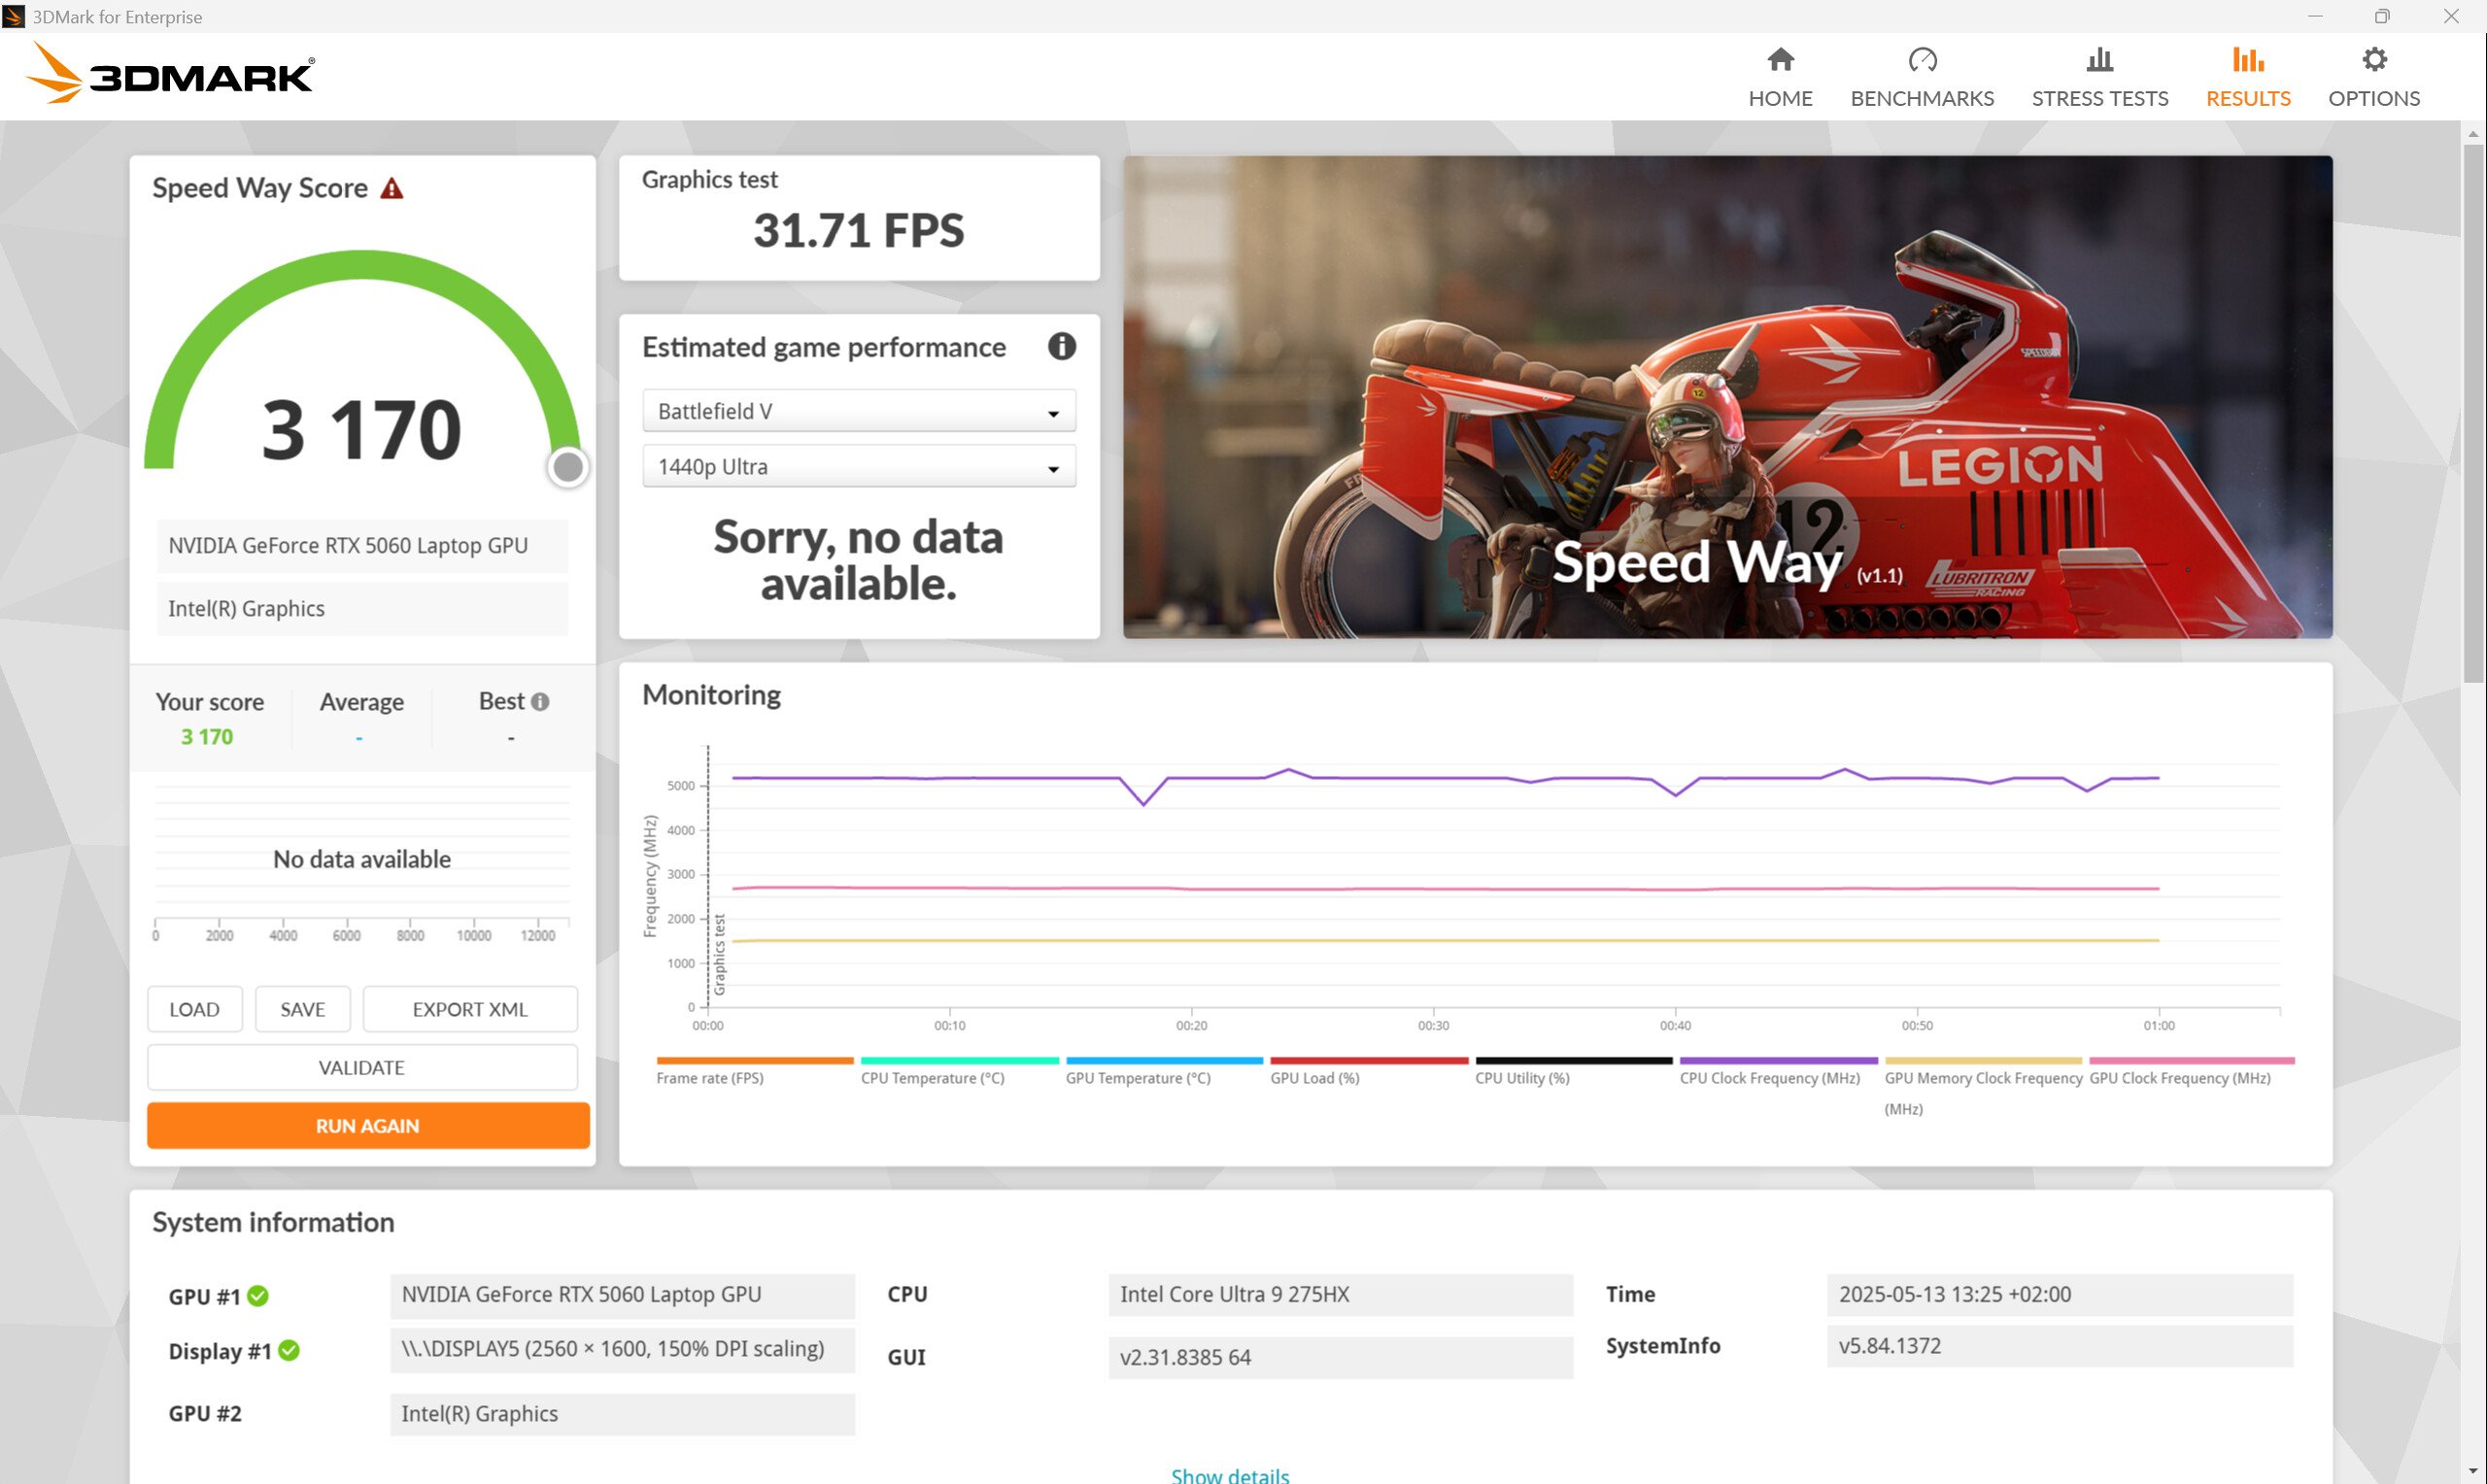
Task: Toggle Frame rate (FPS) legend series
Action: [709, 1078]
